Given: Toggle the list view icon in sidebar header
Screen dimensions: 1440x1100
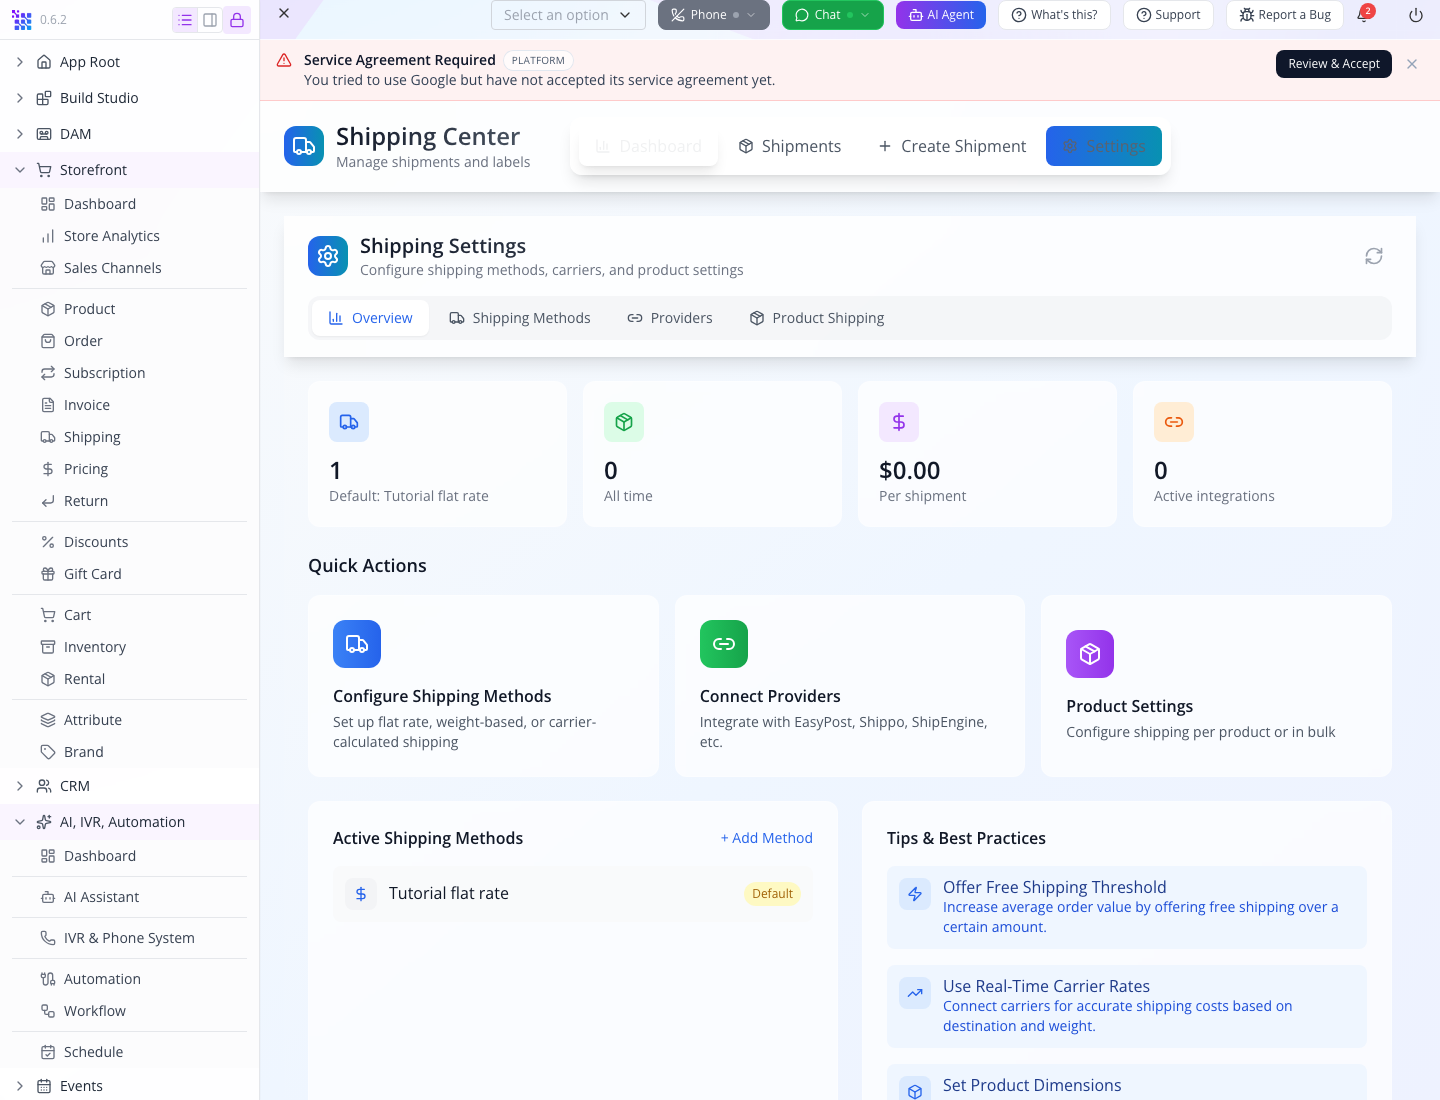Looking at the screenshot, I should pos(185,20).
